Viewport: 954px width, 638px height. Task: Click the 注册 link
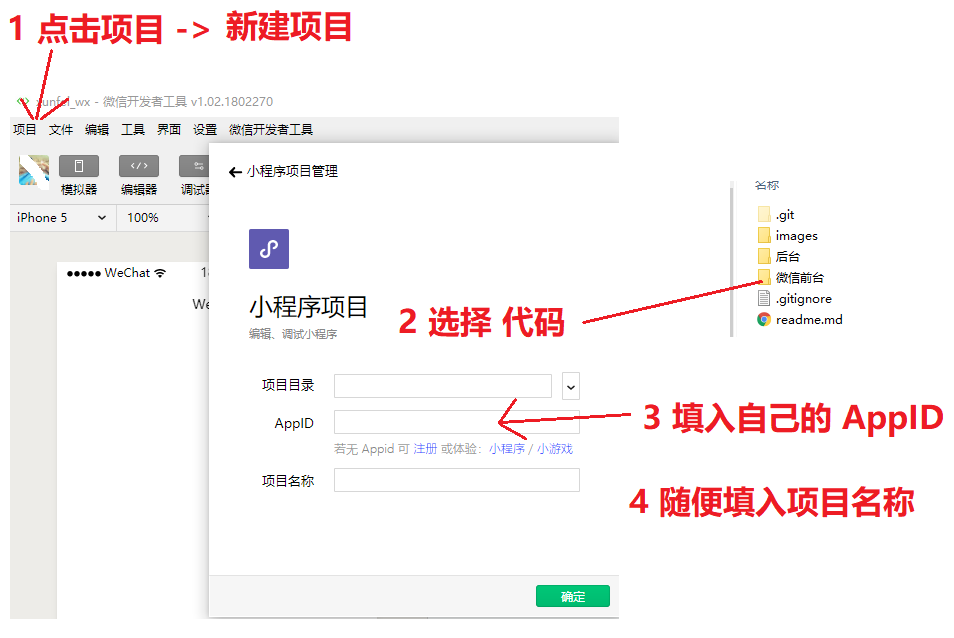425,449
